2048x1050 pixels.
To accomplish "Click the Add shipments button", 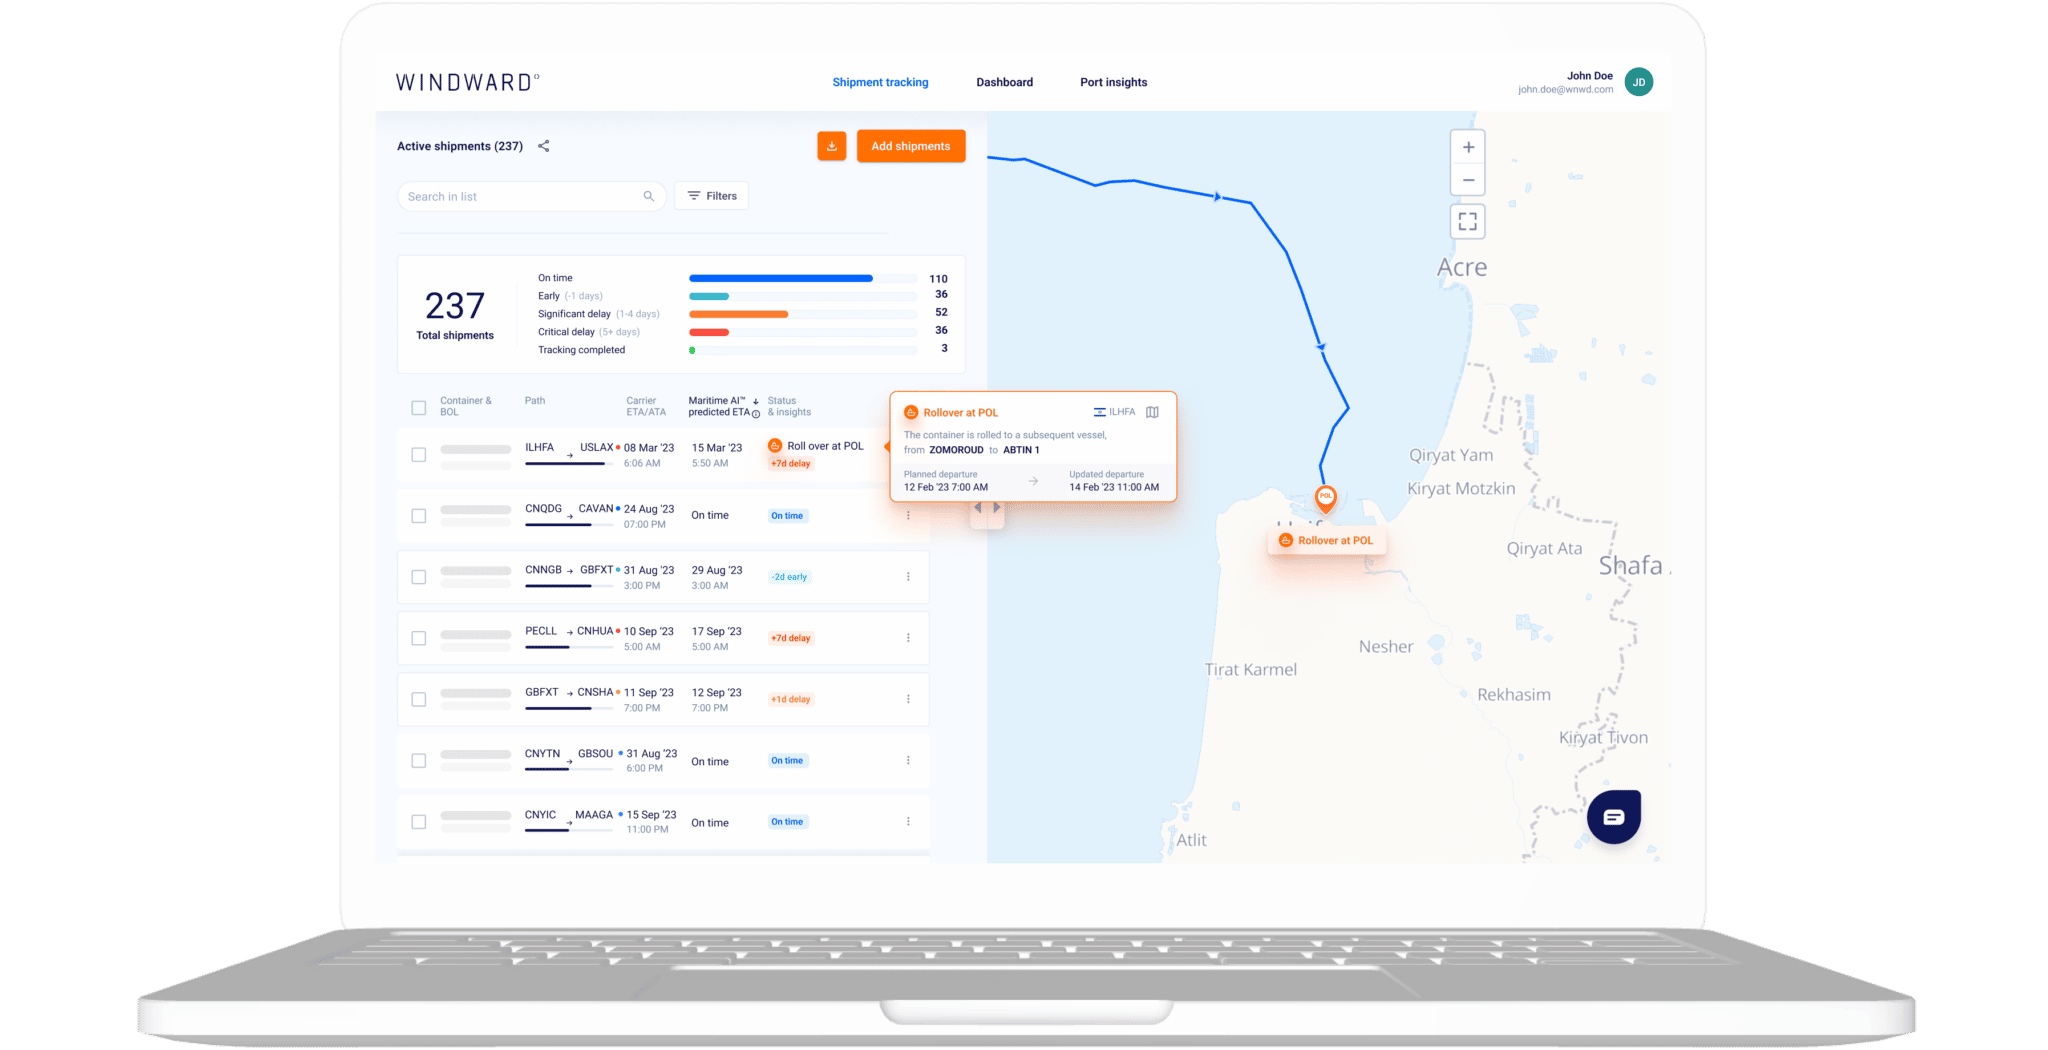I will point(910,146).
